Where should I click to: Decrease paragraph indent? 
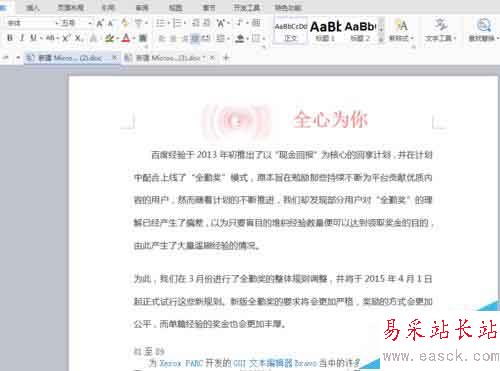tap(196, 23)
